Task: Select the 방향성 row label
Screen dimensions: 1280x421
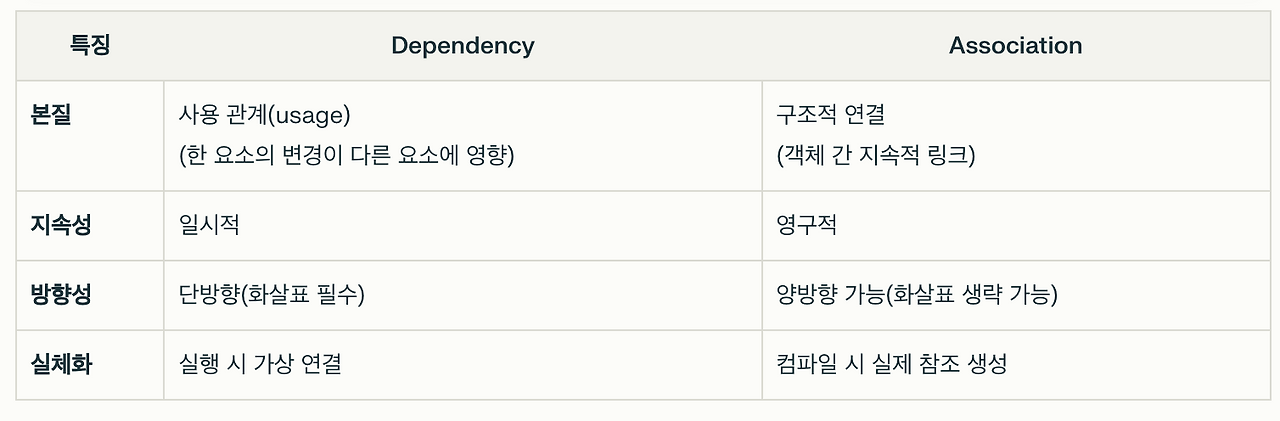Action: pos(61,295)
